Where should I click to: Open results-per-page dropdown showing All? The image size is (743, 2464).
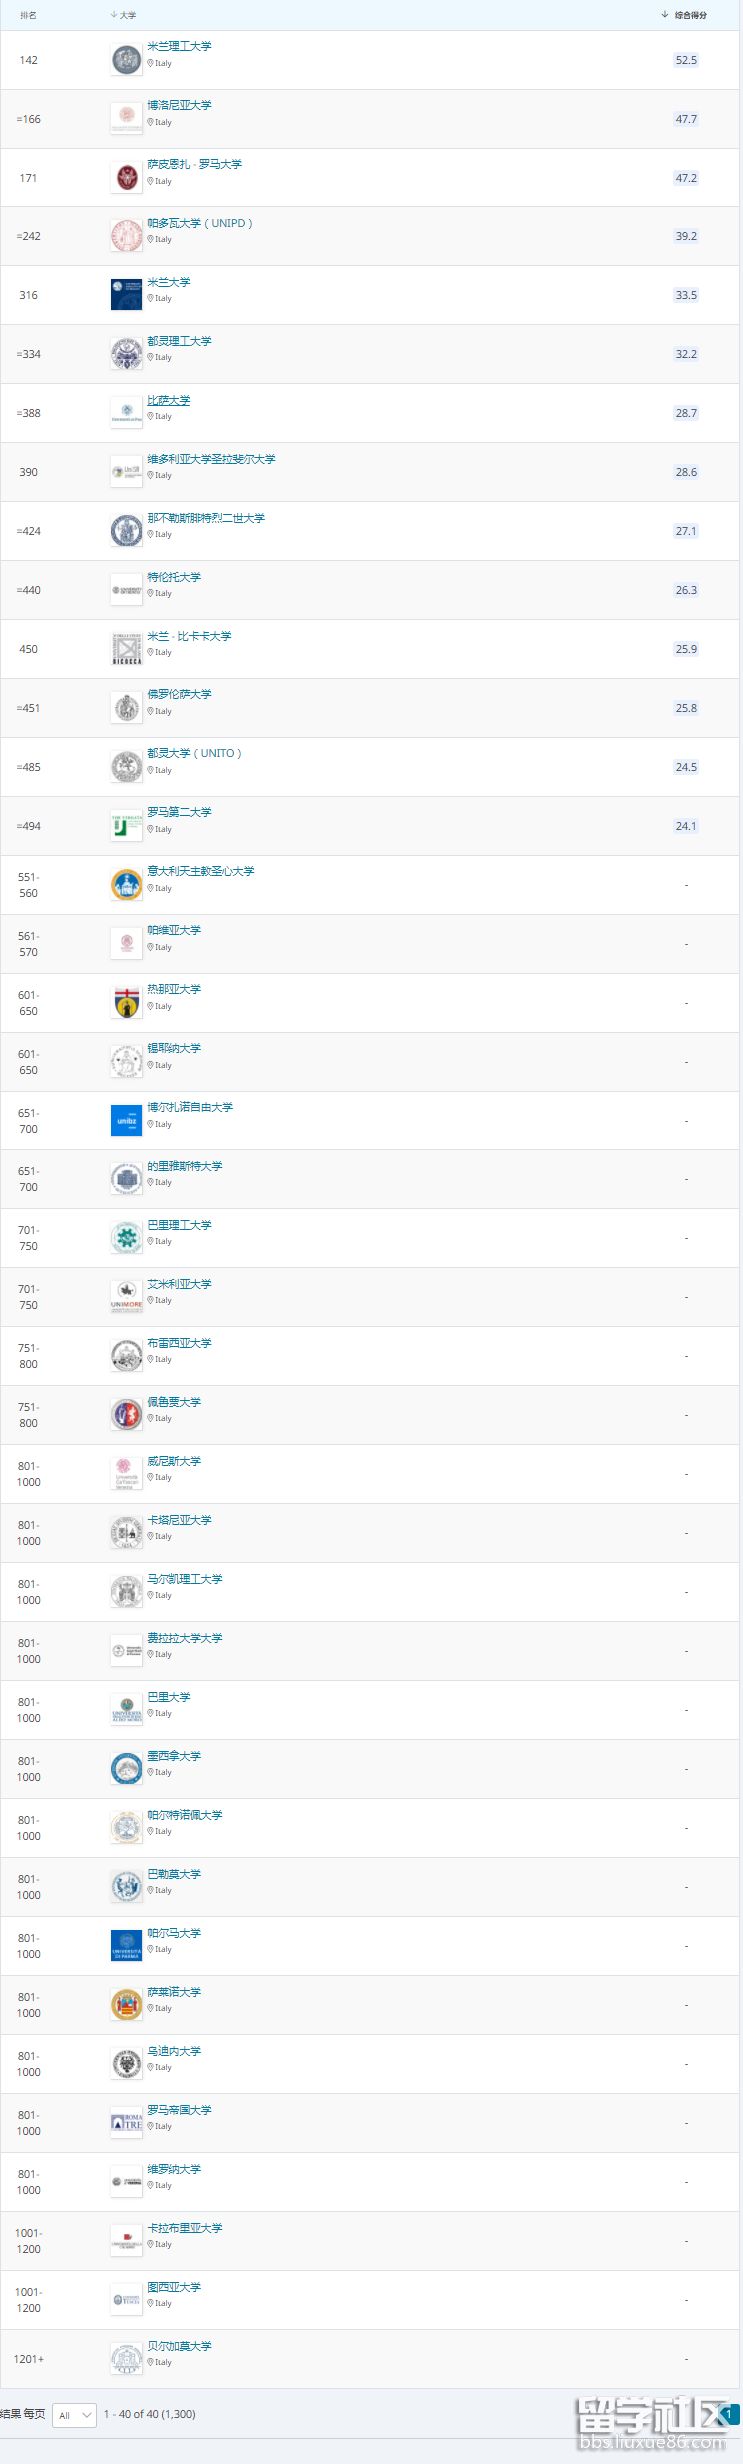pos(74,2415)
